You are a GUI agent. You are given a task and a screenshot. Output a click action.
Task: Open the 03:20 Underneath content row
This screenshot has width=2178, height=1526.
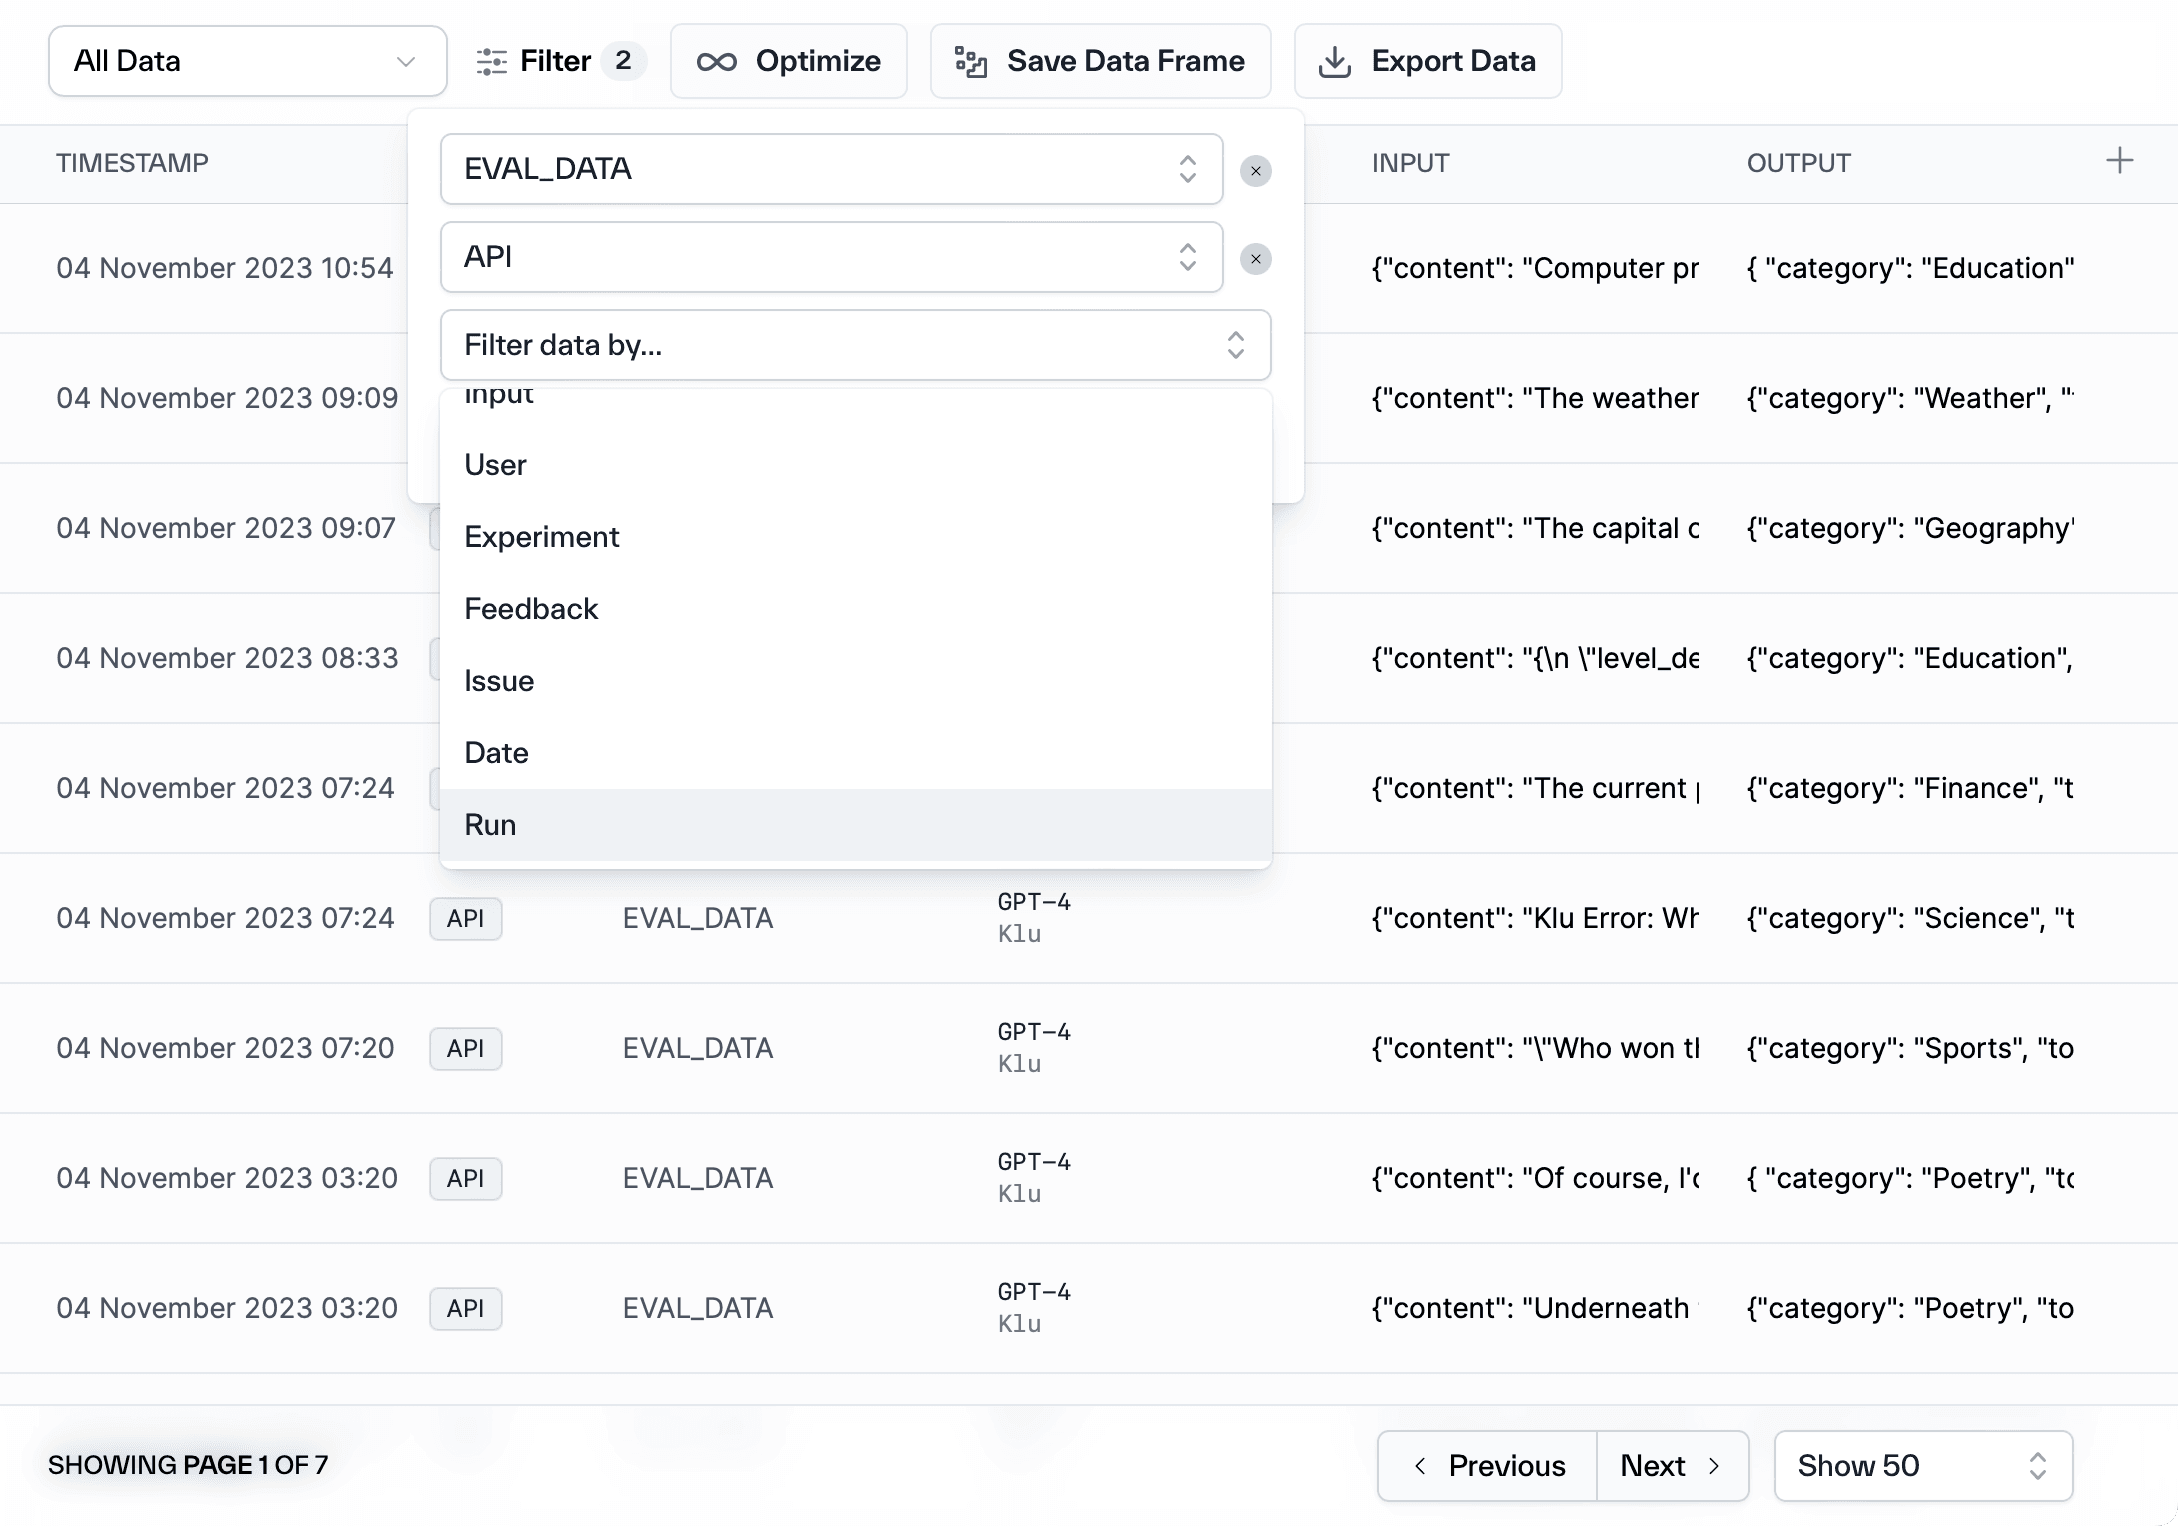1528,1308
